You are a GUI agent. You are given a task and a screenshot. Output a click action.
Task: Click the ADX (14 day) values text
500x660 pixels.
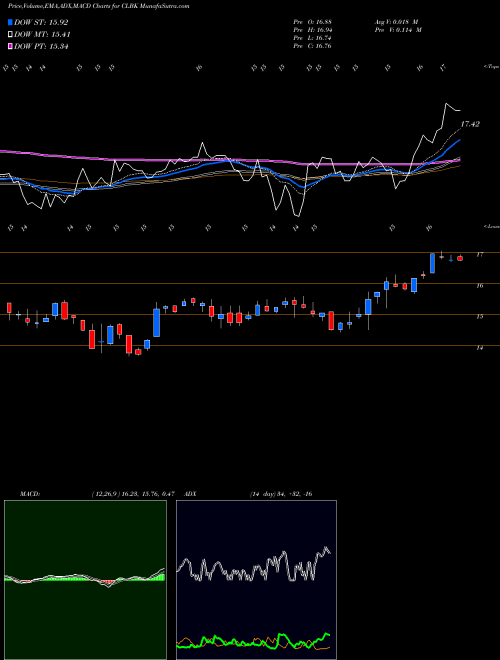click(x=281, y=494)
